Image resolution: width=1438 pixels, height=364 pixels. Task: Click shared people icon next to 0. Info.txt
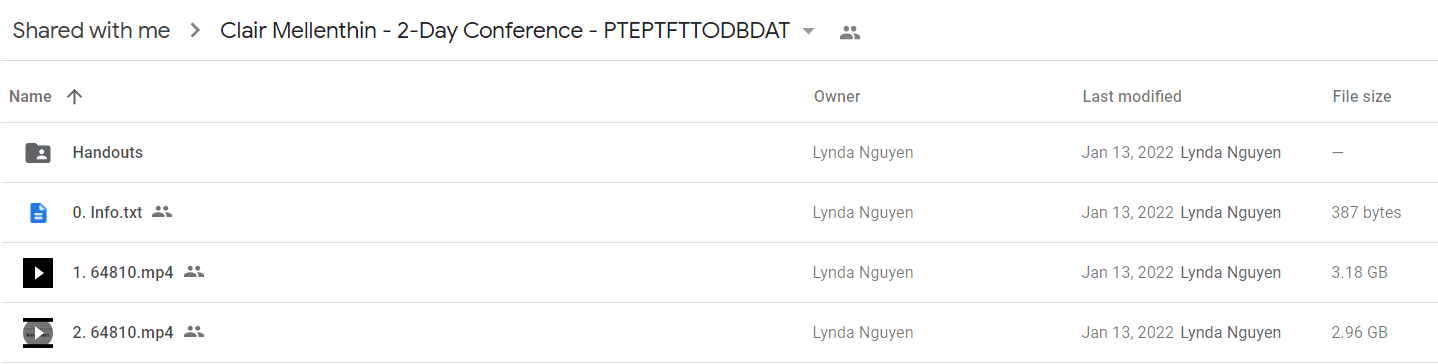(162, 212)
